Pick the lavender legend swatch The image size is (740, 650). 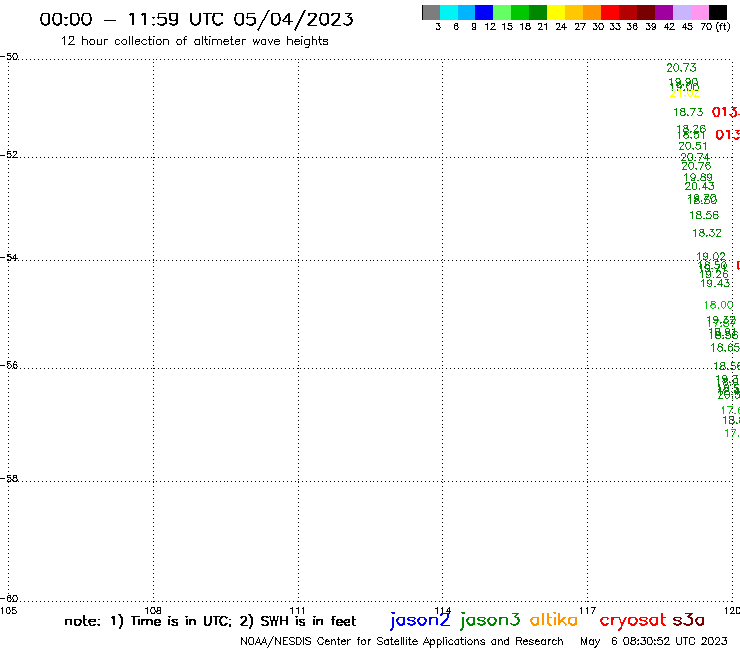tap(681, 12)
